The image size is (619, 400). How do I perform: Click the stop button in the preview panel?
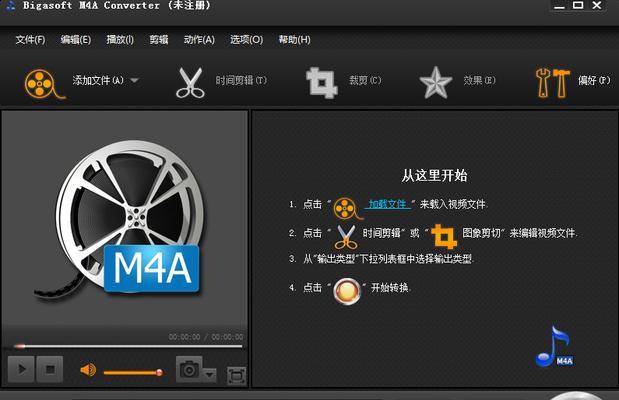(x=50, y=369)
